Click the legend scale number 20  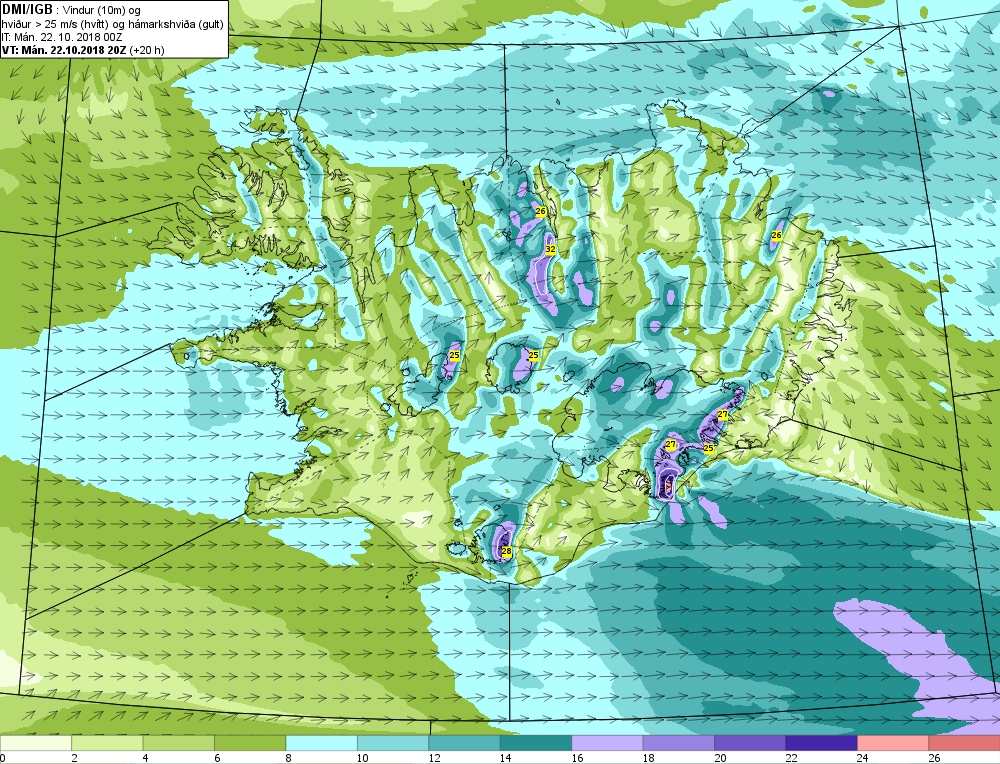pyautogui.click(x=719, y=758)
